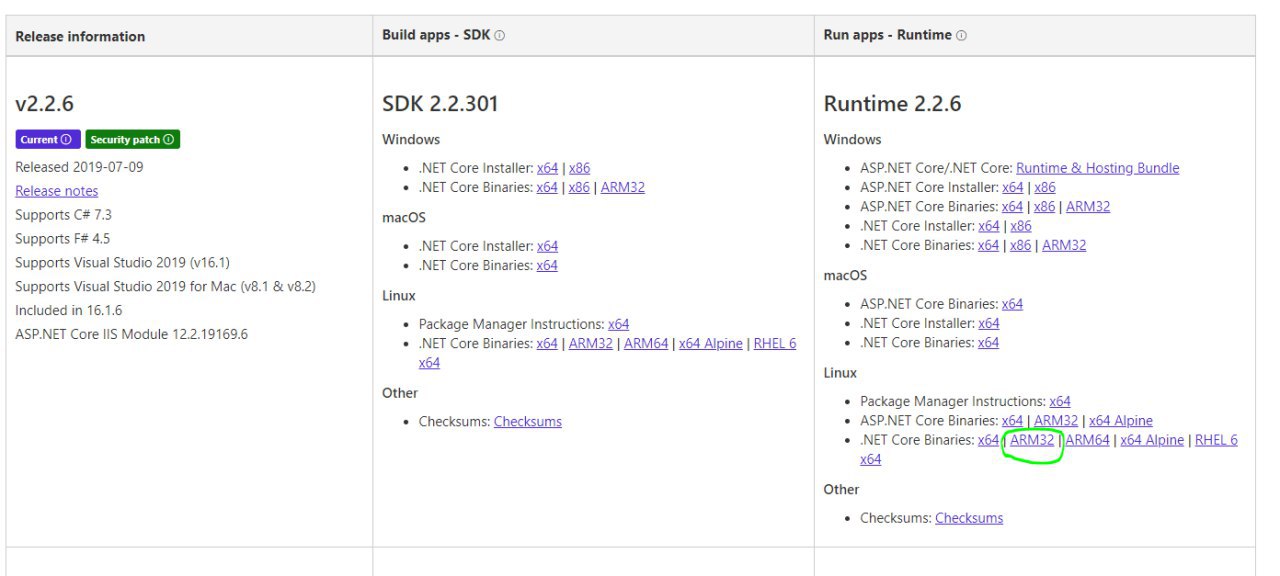Download Runtime Windows ASP.NET Core Binaries x64

[1013, 207]
